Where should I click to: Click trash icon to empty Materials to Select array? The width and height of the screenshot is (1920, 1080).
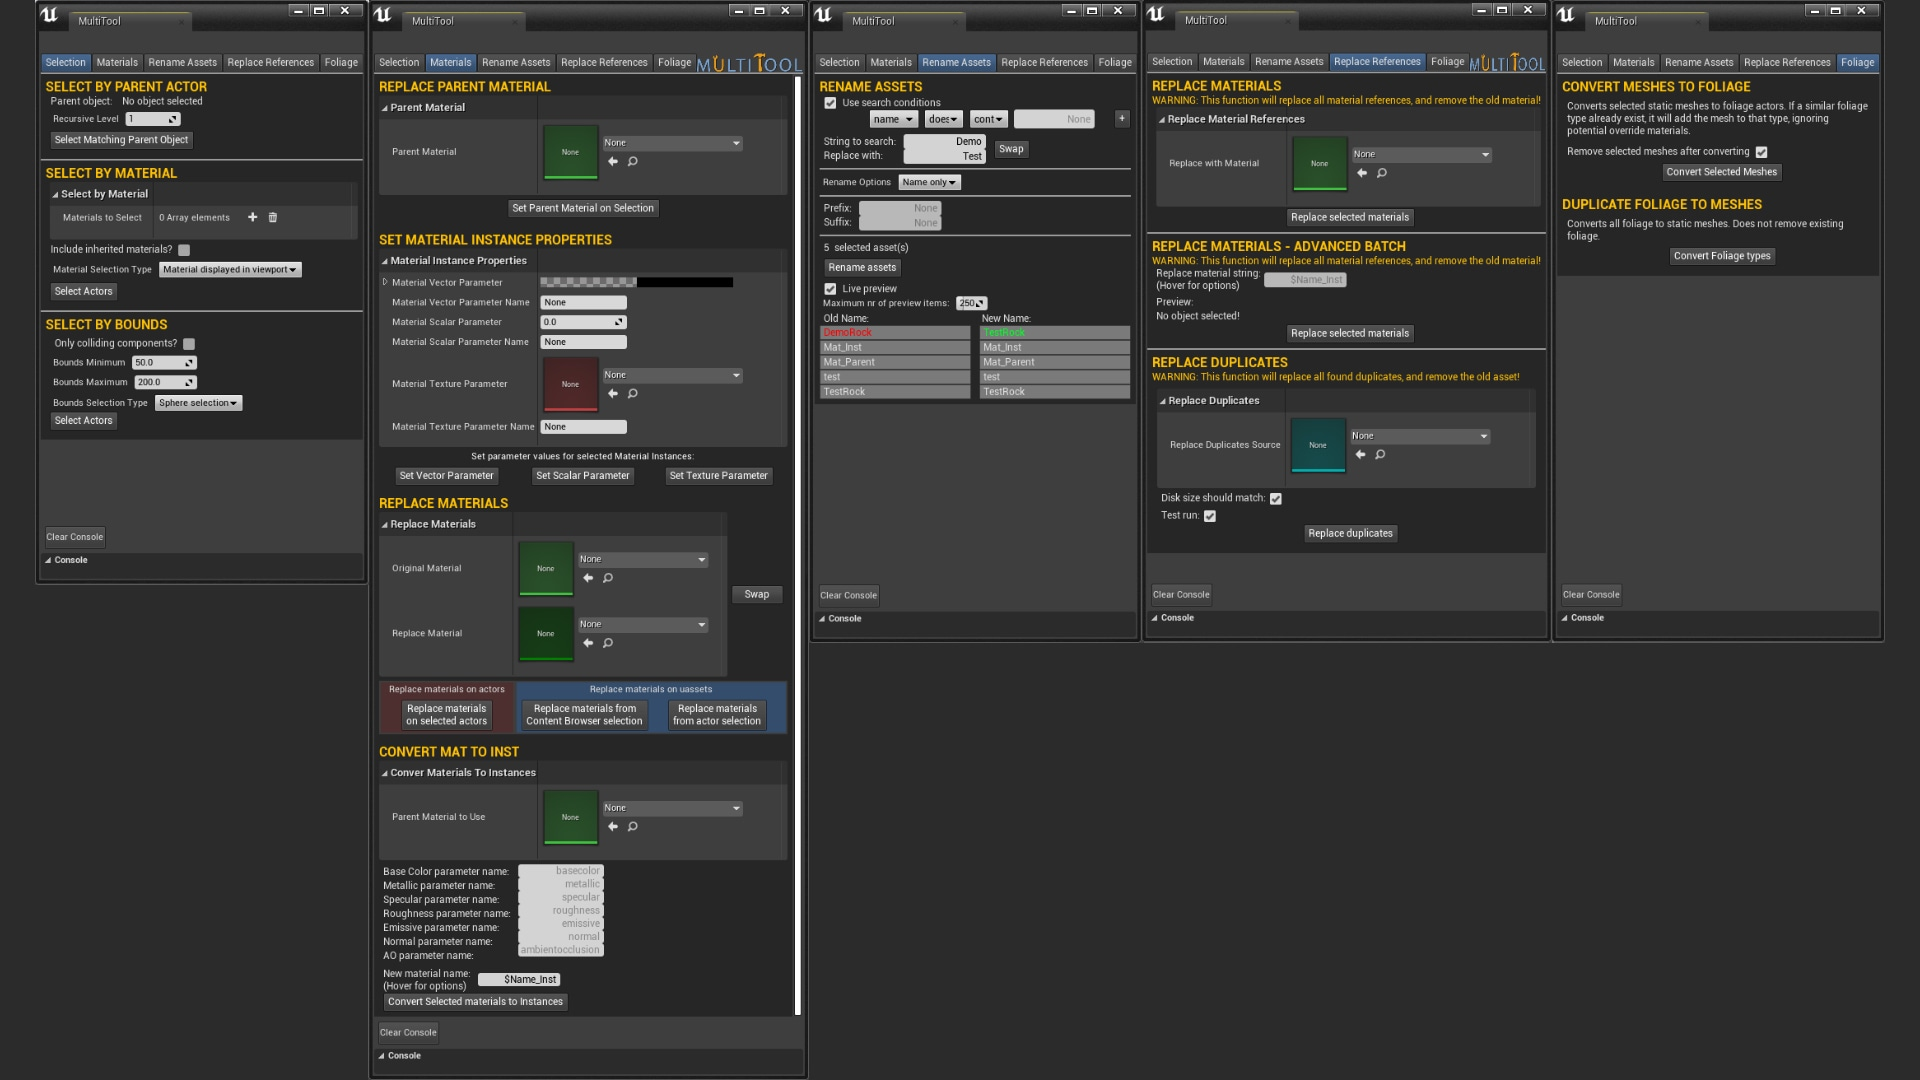point(272,217)
